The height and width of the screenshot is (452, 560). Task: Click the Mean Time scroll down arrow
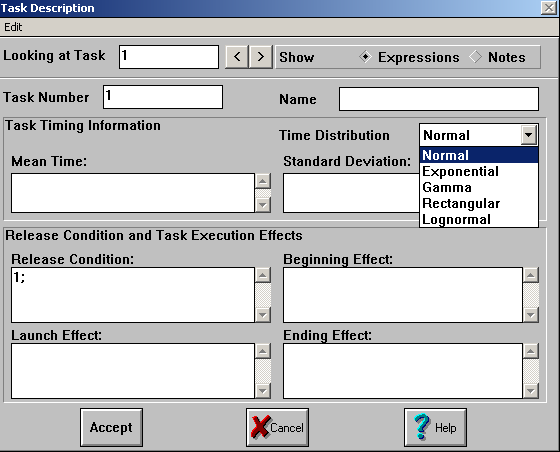[x=263, y=205]
